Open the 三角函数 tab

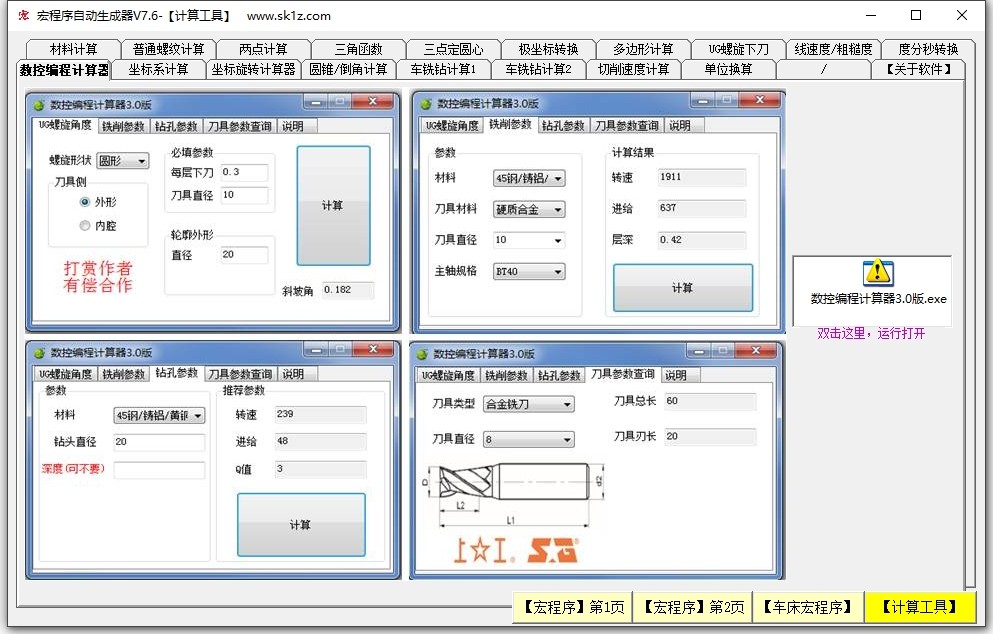(358, 49)
